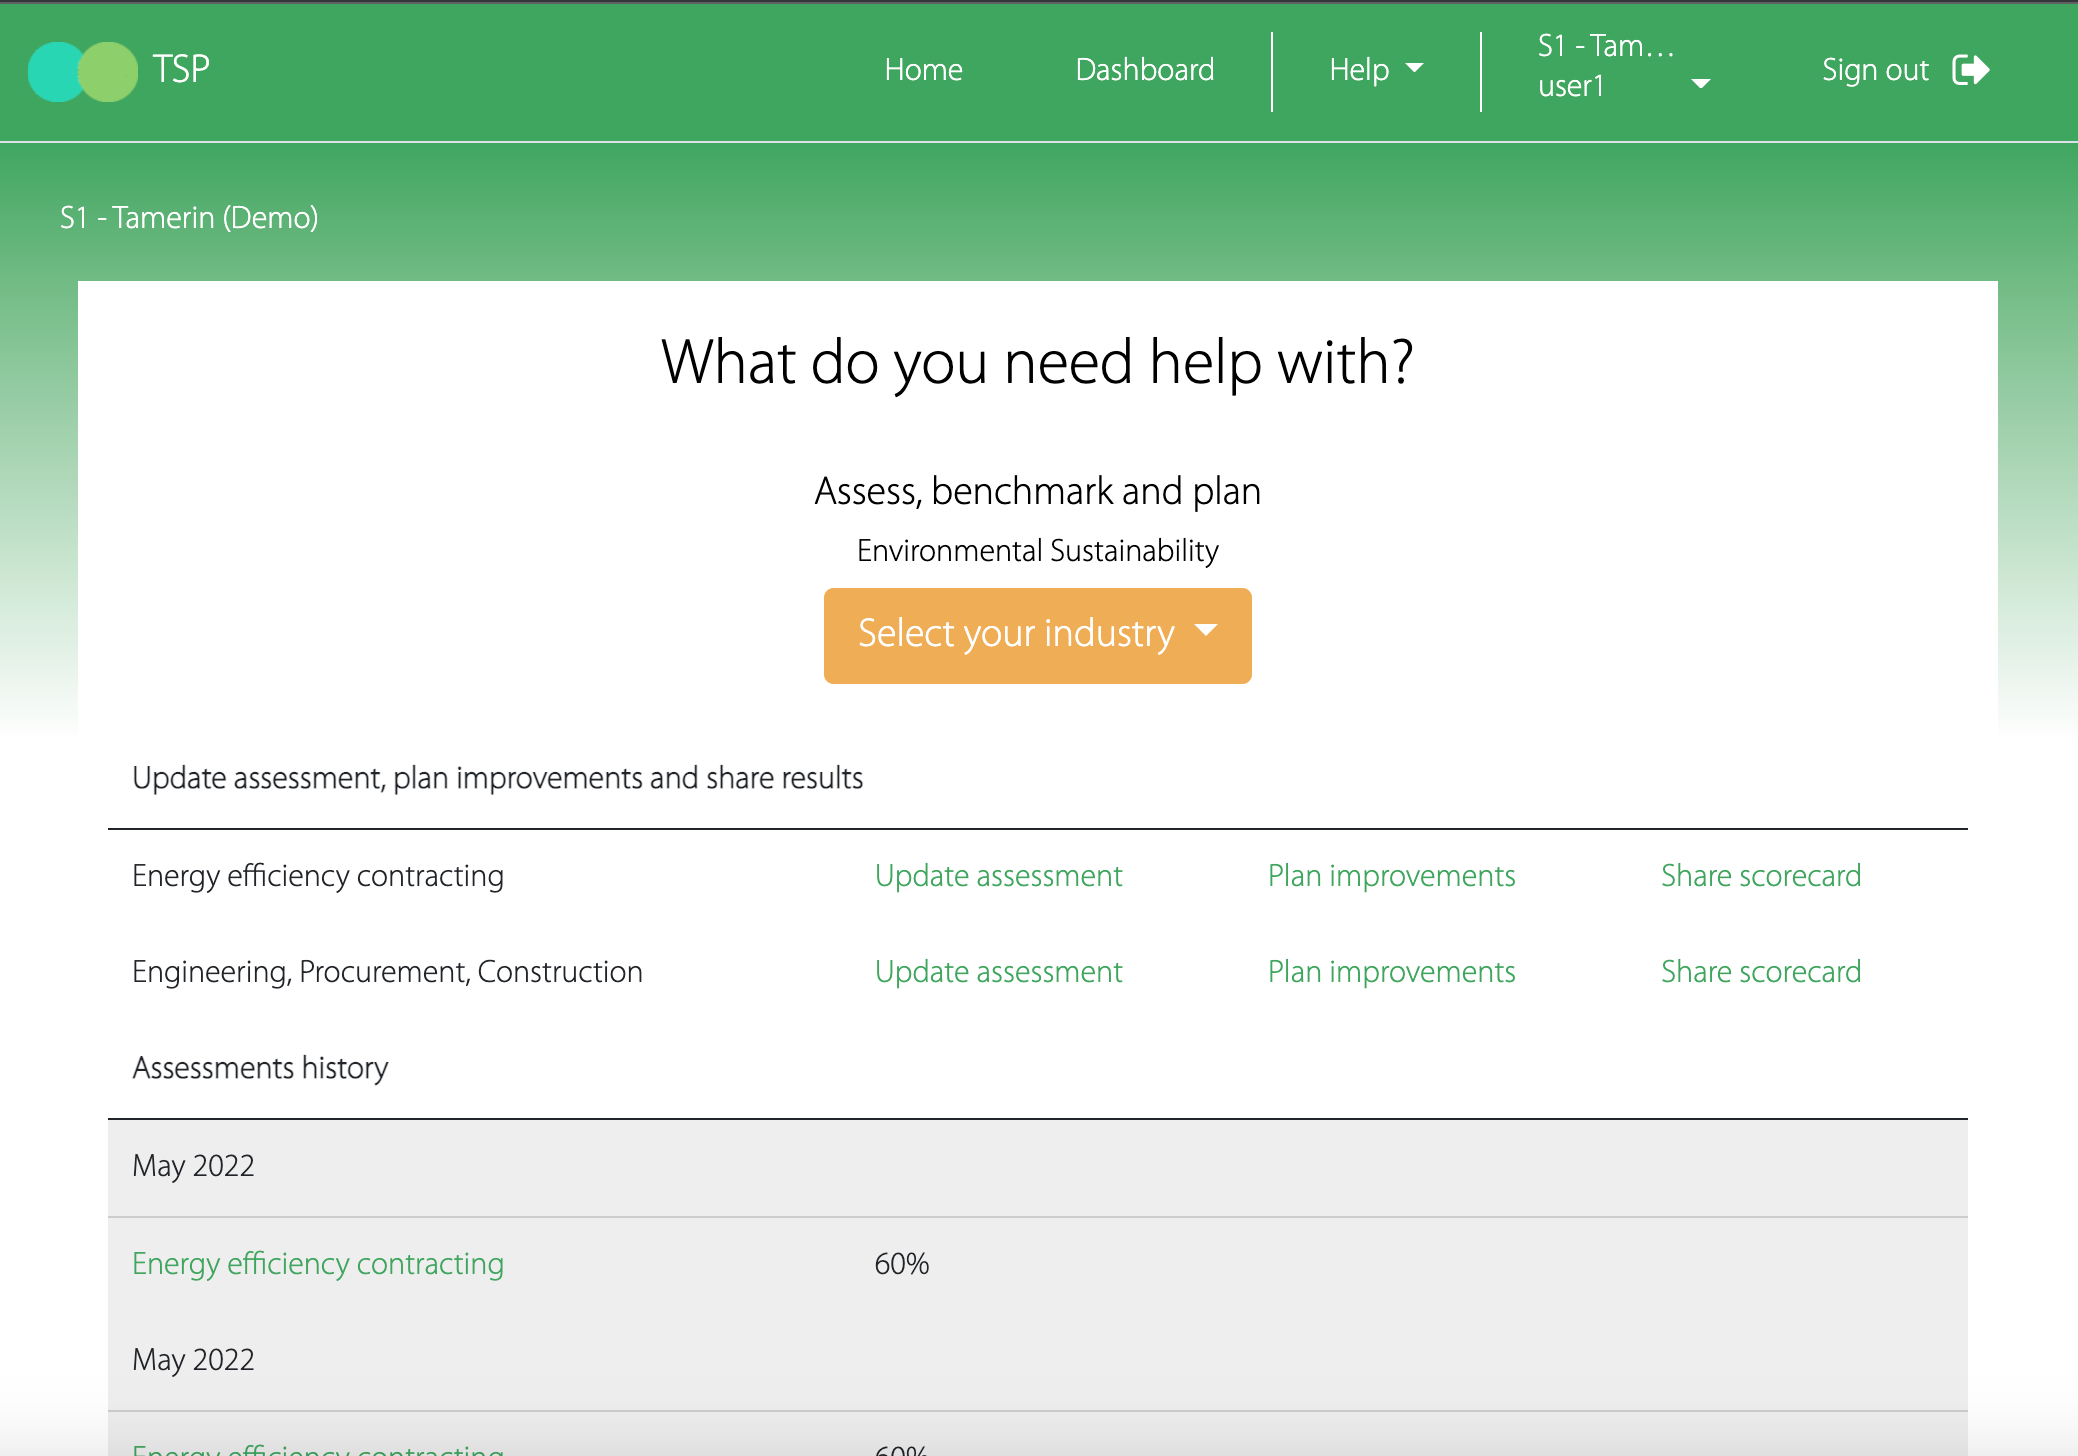Screen dimensions: 2078x1456
Task: Click the TSP logo circles
Action: point(83,71)
